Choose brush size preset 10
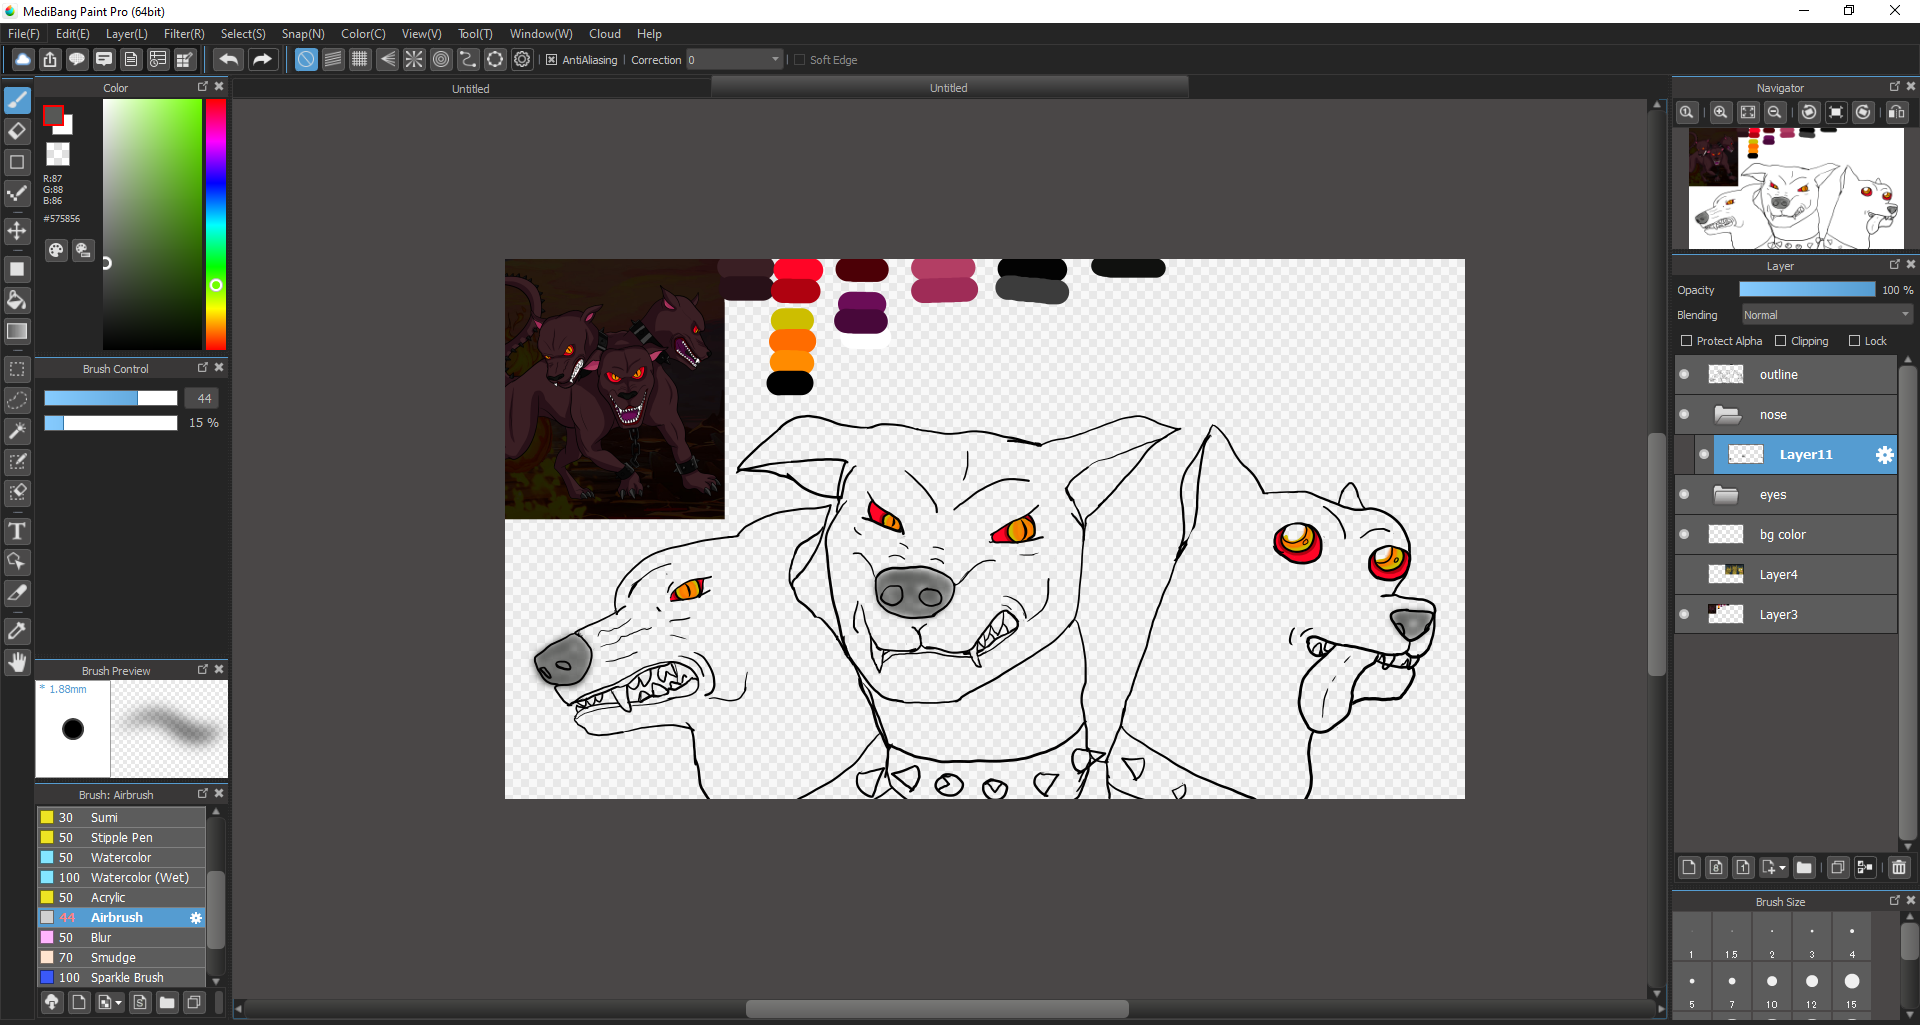Screen dimensions: 1920x1025 (1771, 988)
